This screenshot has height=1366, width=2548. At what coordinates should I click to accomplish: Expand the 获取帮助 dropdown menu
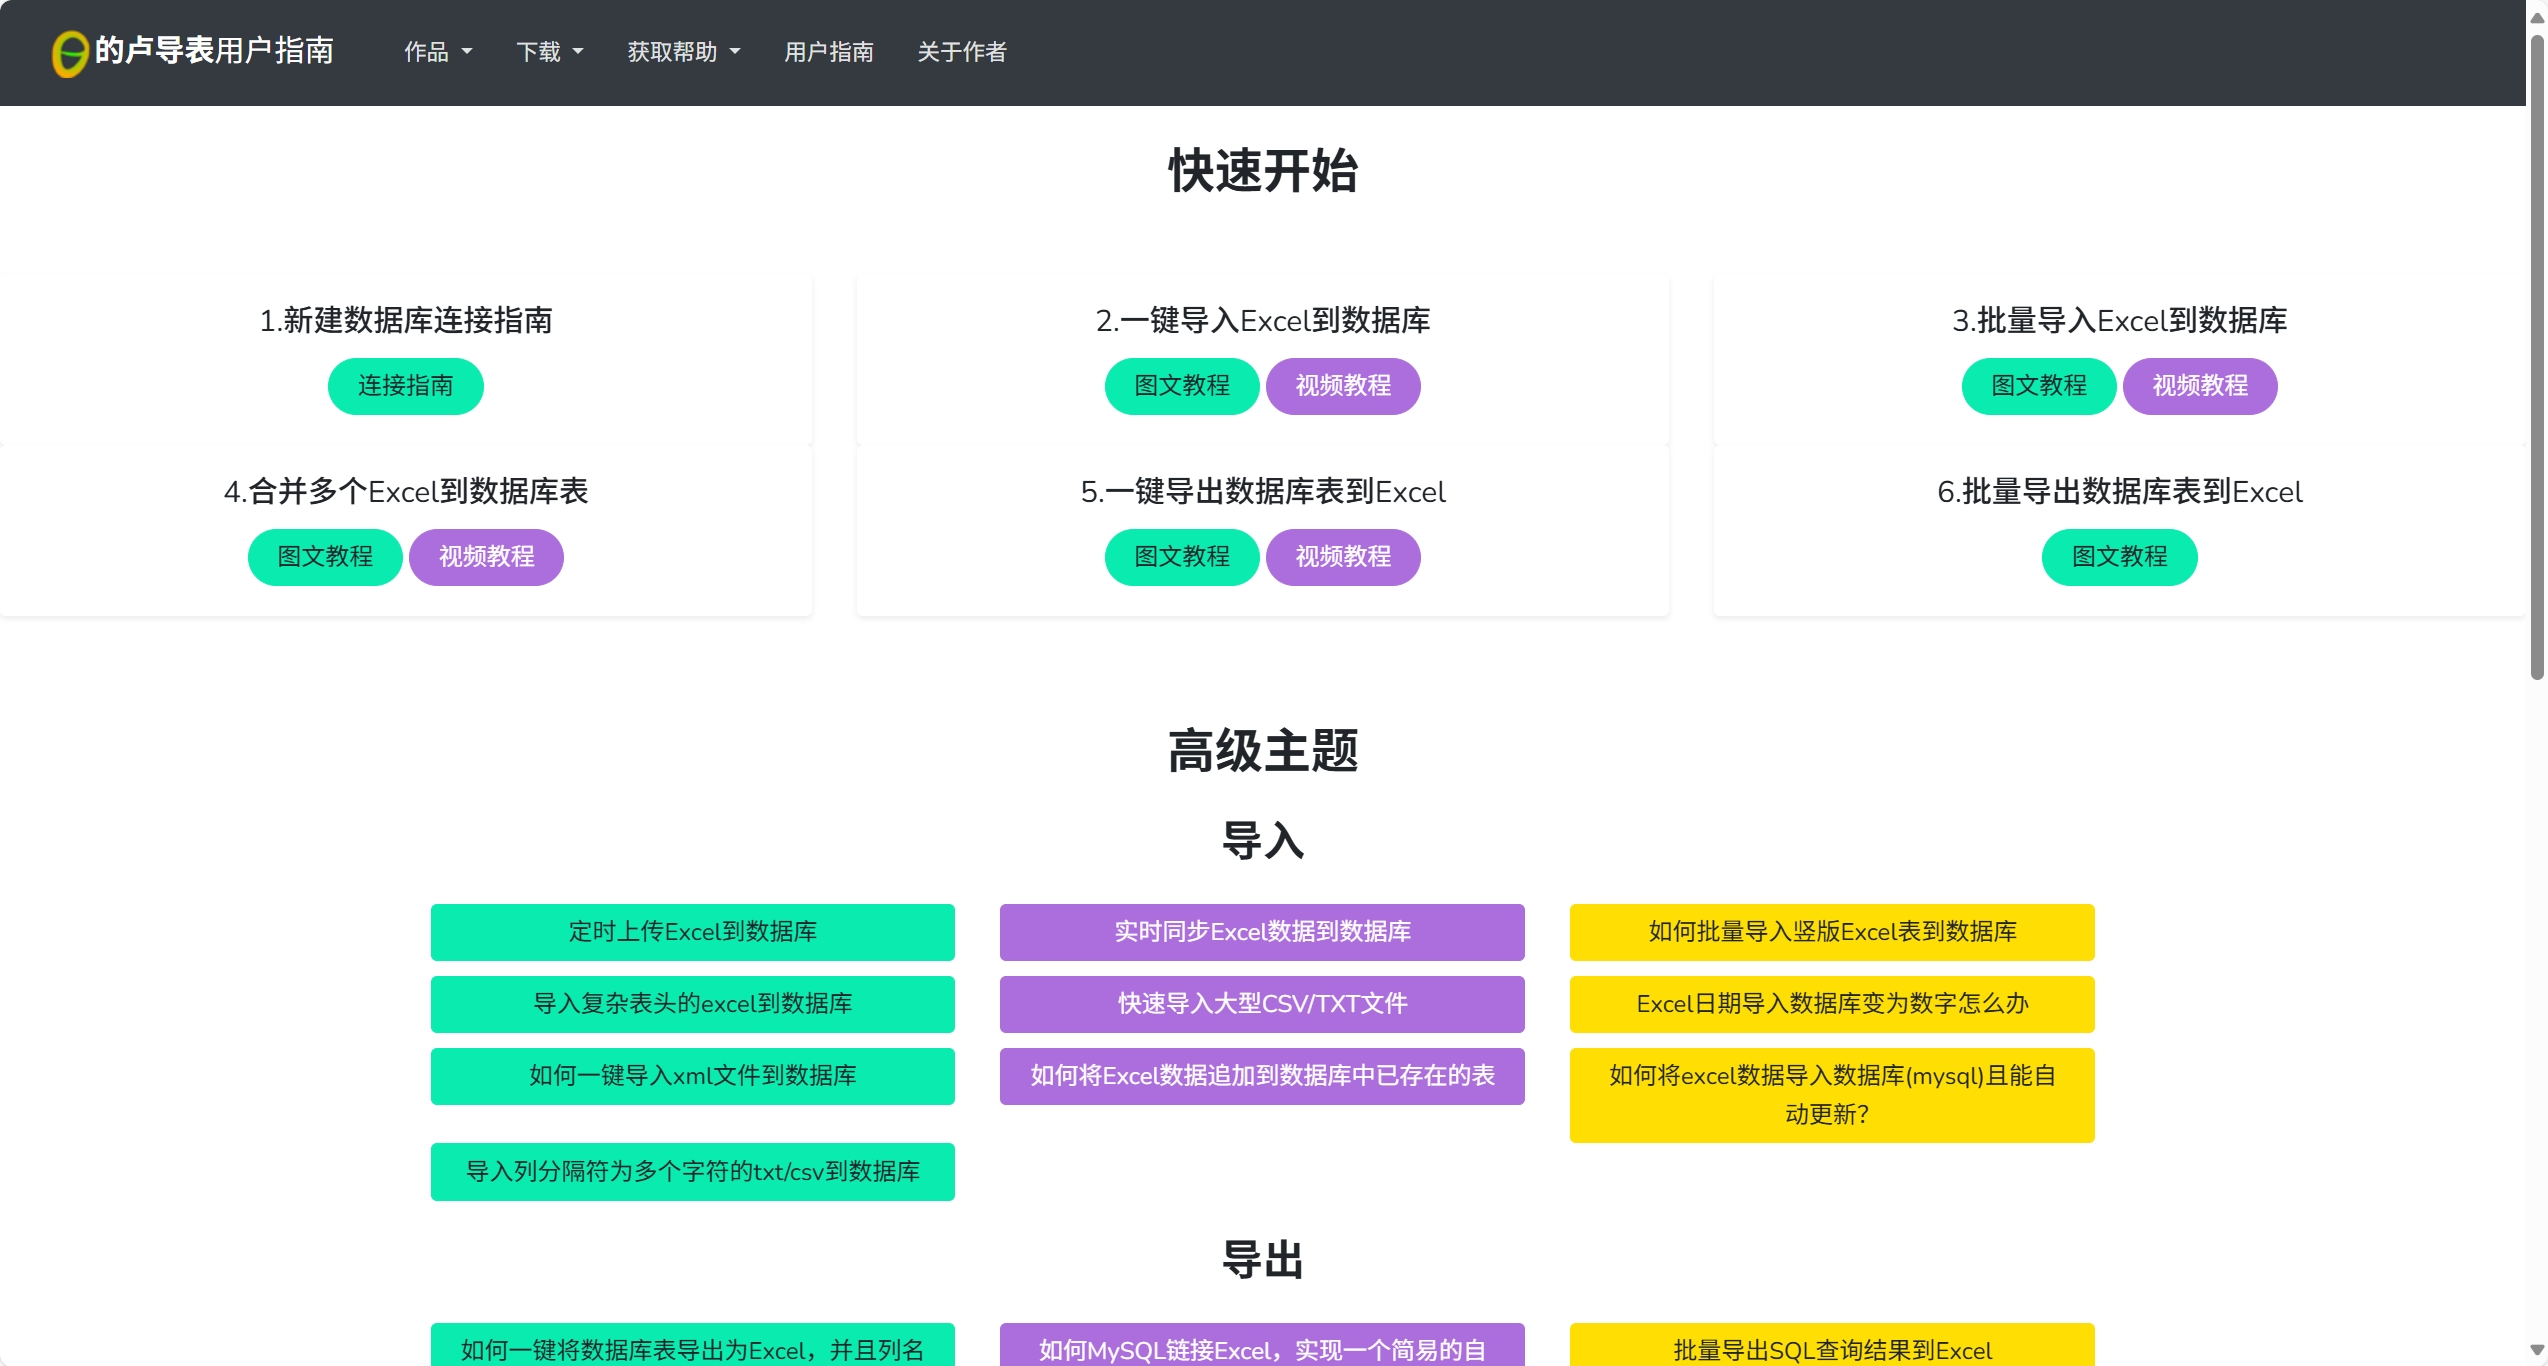pos(684,52)
